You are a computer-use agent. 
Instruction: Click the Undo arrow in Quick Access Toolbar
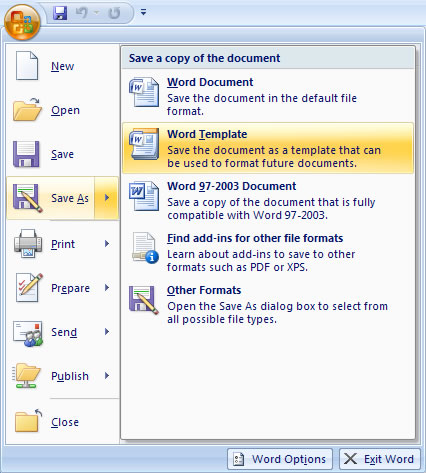click(81, 13)
